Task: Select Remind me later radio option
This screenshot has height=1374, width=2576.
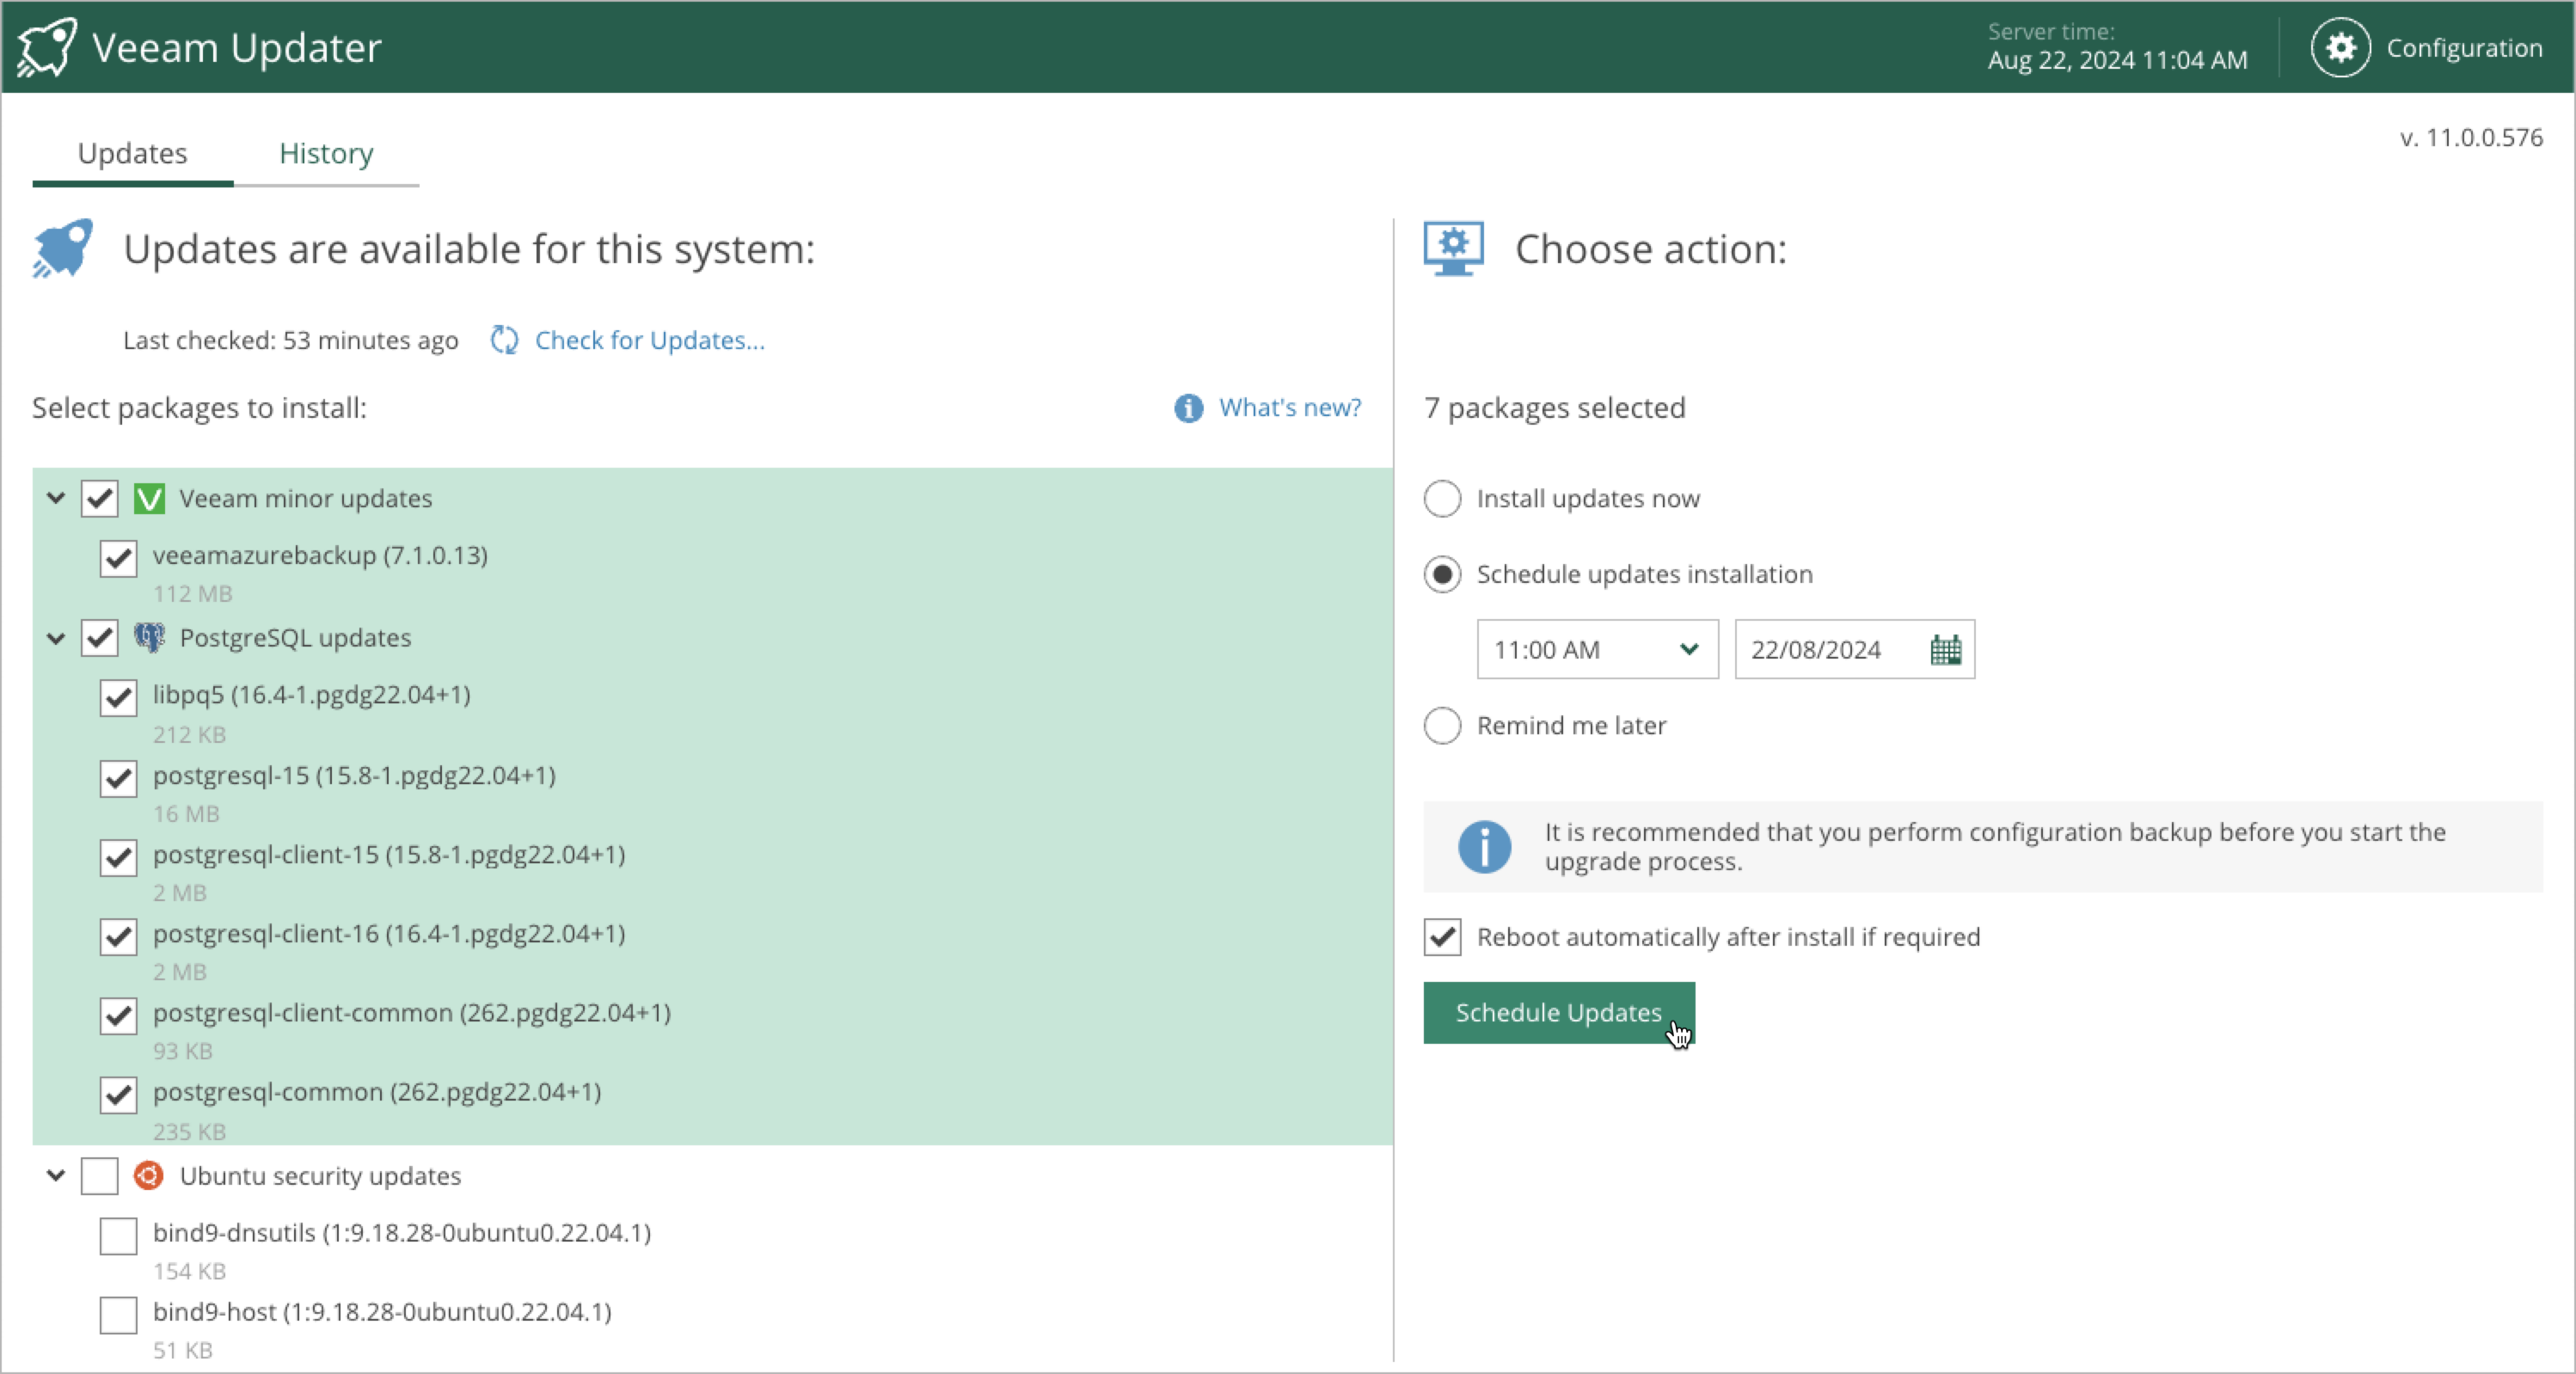Action: click(1442, 725)
